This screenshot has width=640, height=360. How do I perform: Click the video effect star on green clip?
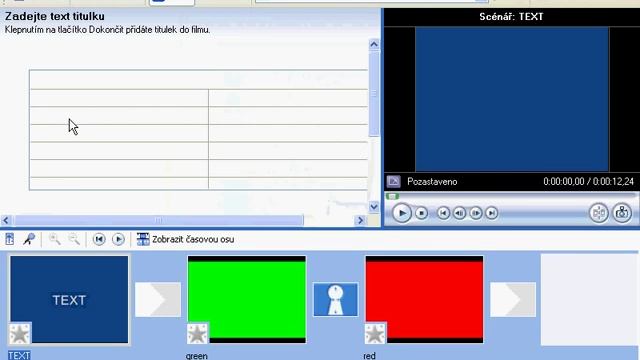pyautogui.click(x=198, y=334)
